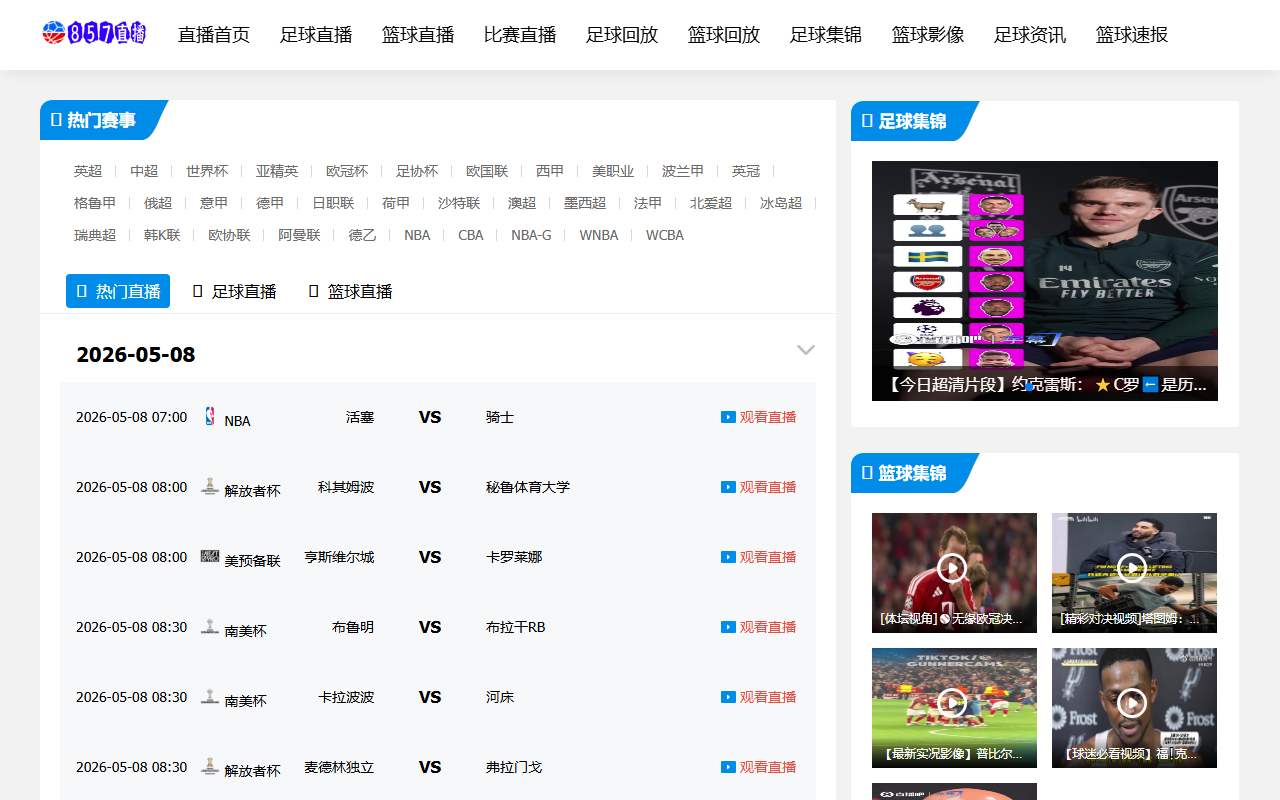Viewport: 1280px width, 800px height.
Task: Open 篮球回放 in top navigation
Action: click(724, 35)
